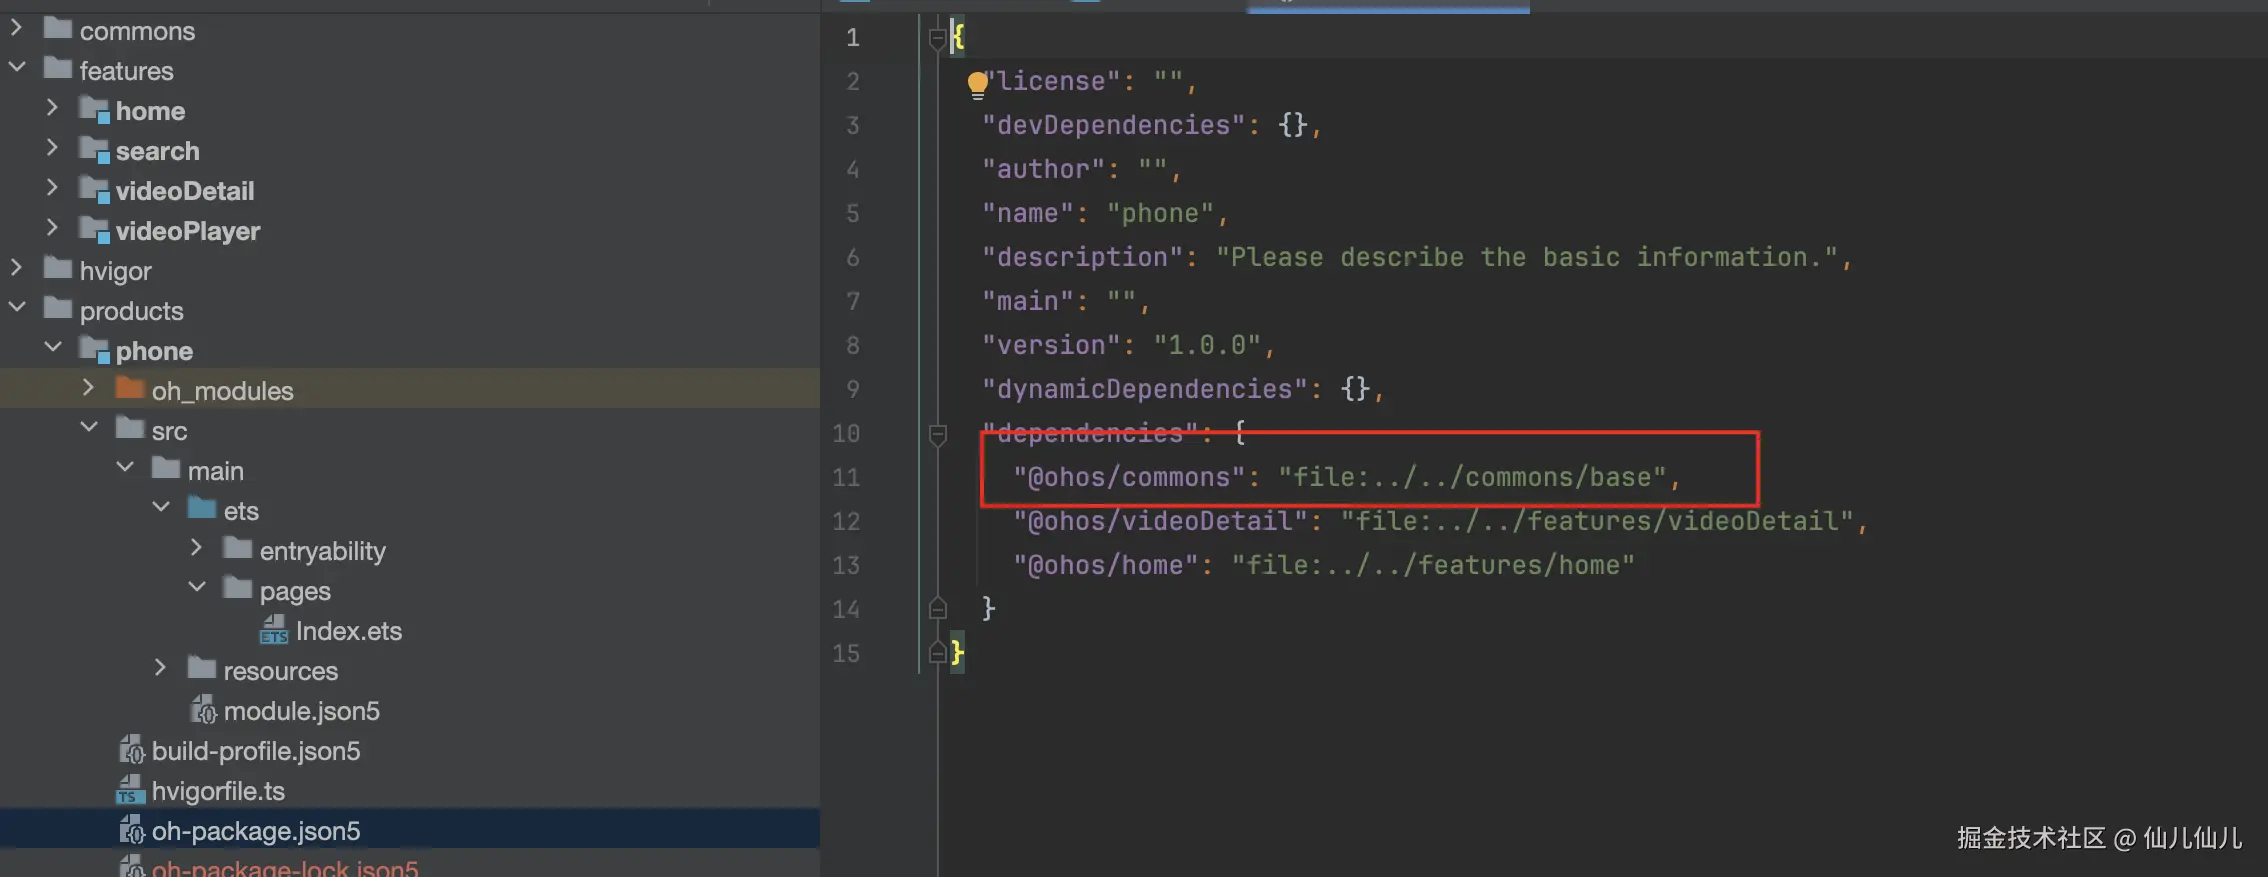Expand the search module chevron

point(52,149)
